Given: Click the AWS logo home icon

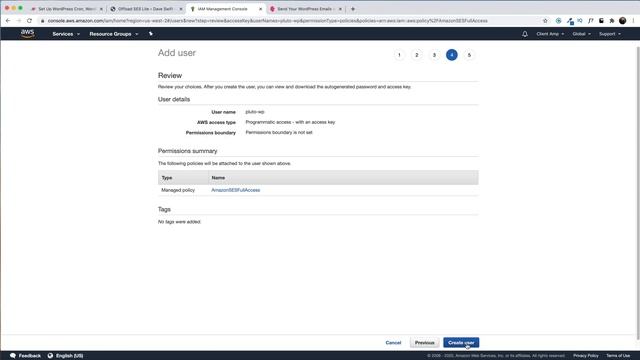Looking at the screenshot, I should 27,33.
